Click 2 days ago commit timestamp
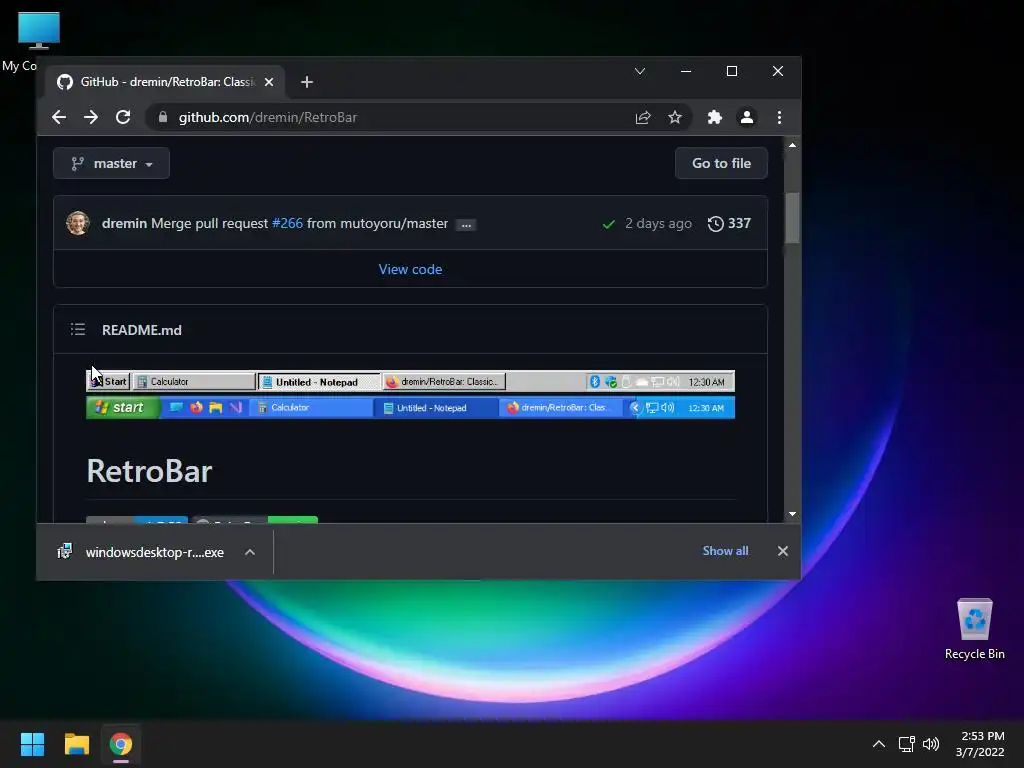This screenshot has height=768, width=1024. click(x=658, y=223)
